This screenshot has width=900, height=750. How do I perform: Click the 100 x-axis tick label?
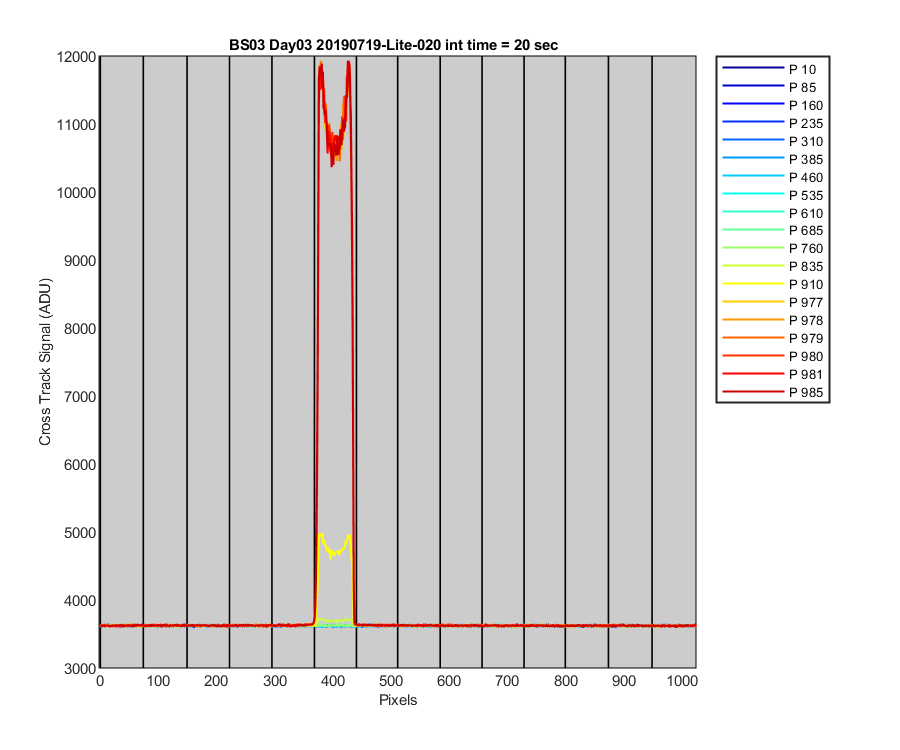click(158, 681)
